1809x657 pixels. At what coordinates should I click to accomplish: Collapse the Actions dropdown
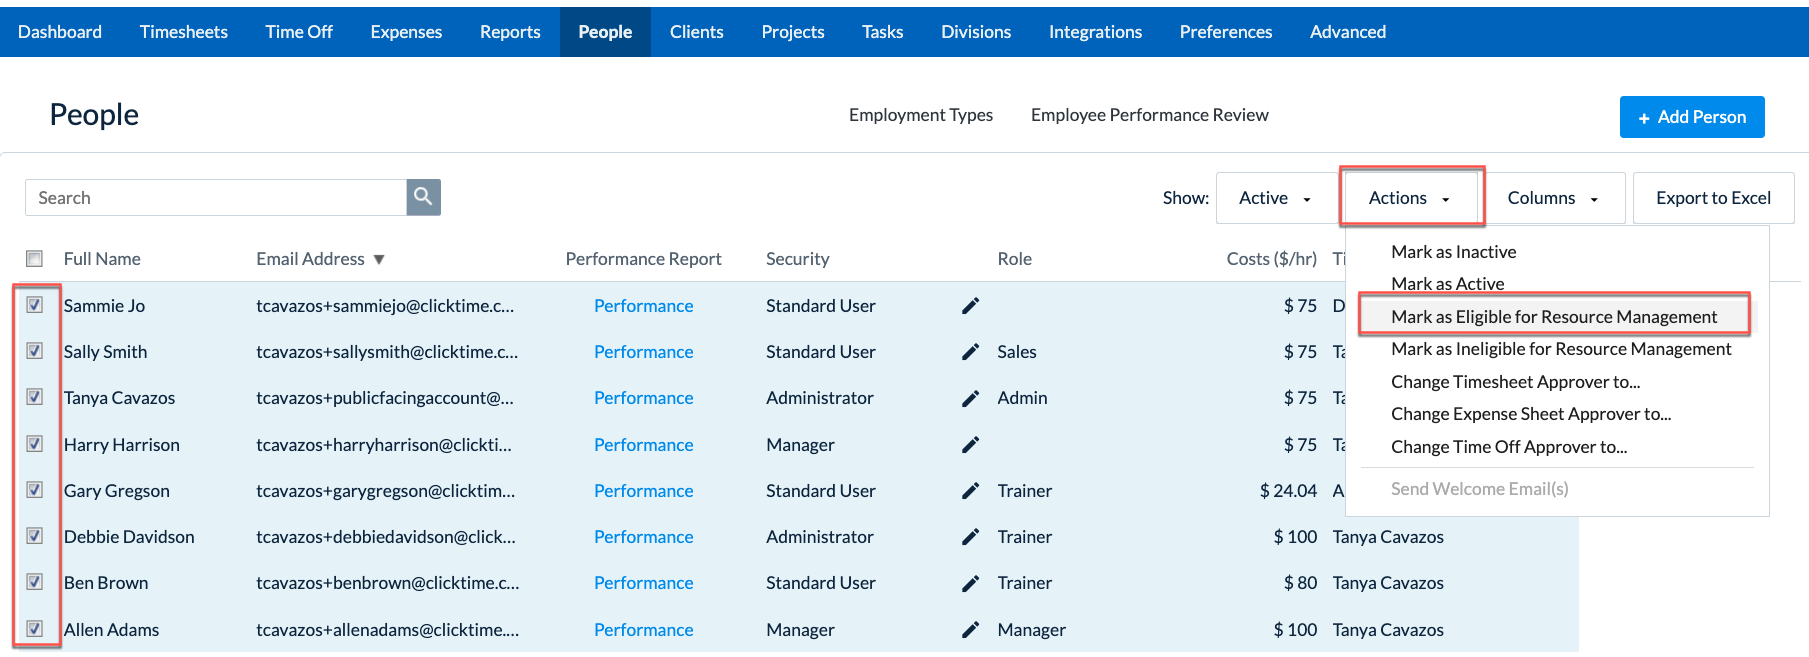click(1410, 198)
